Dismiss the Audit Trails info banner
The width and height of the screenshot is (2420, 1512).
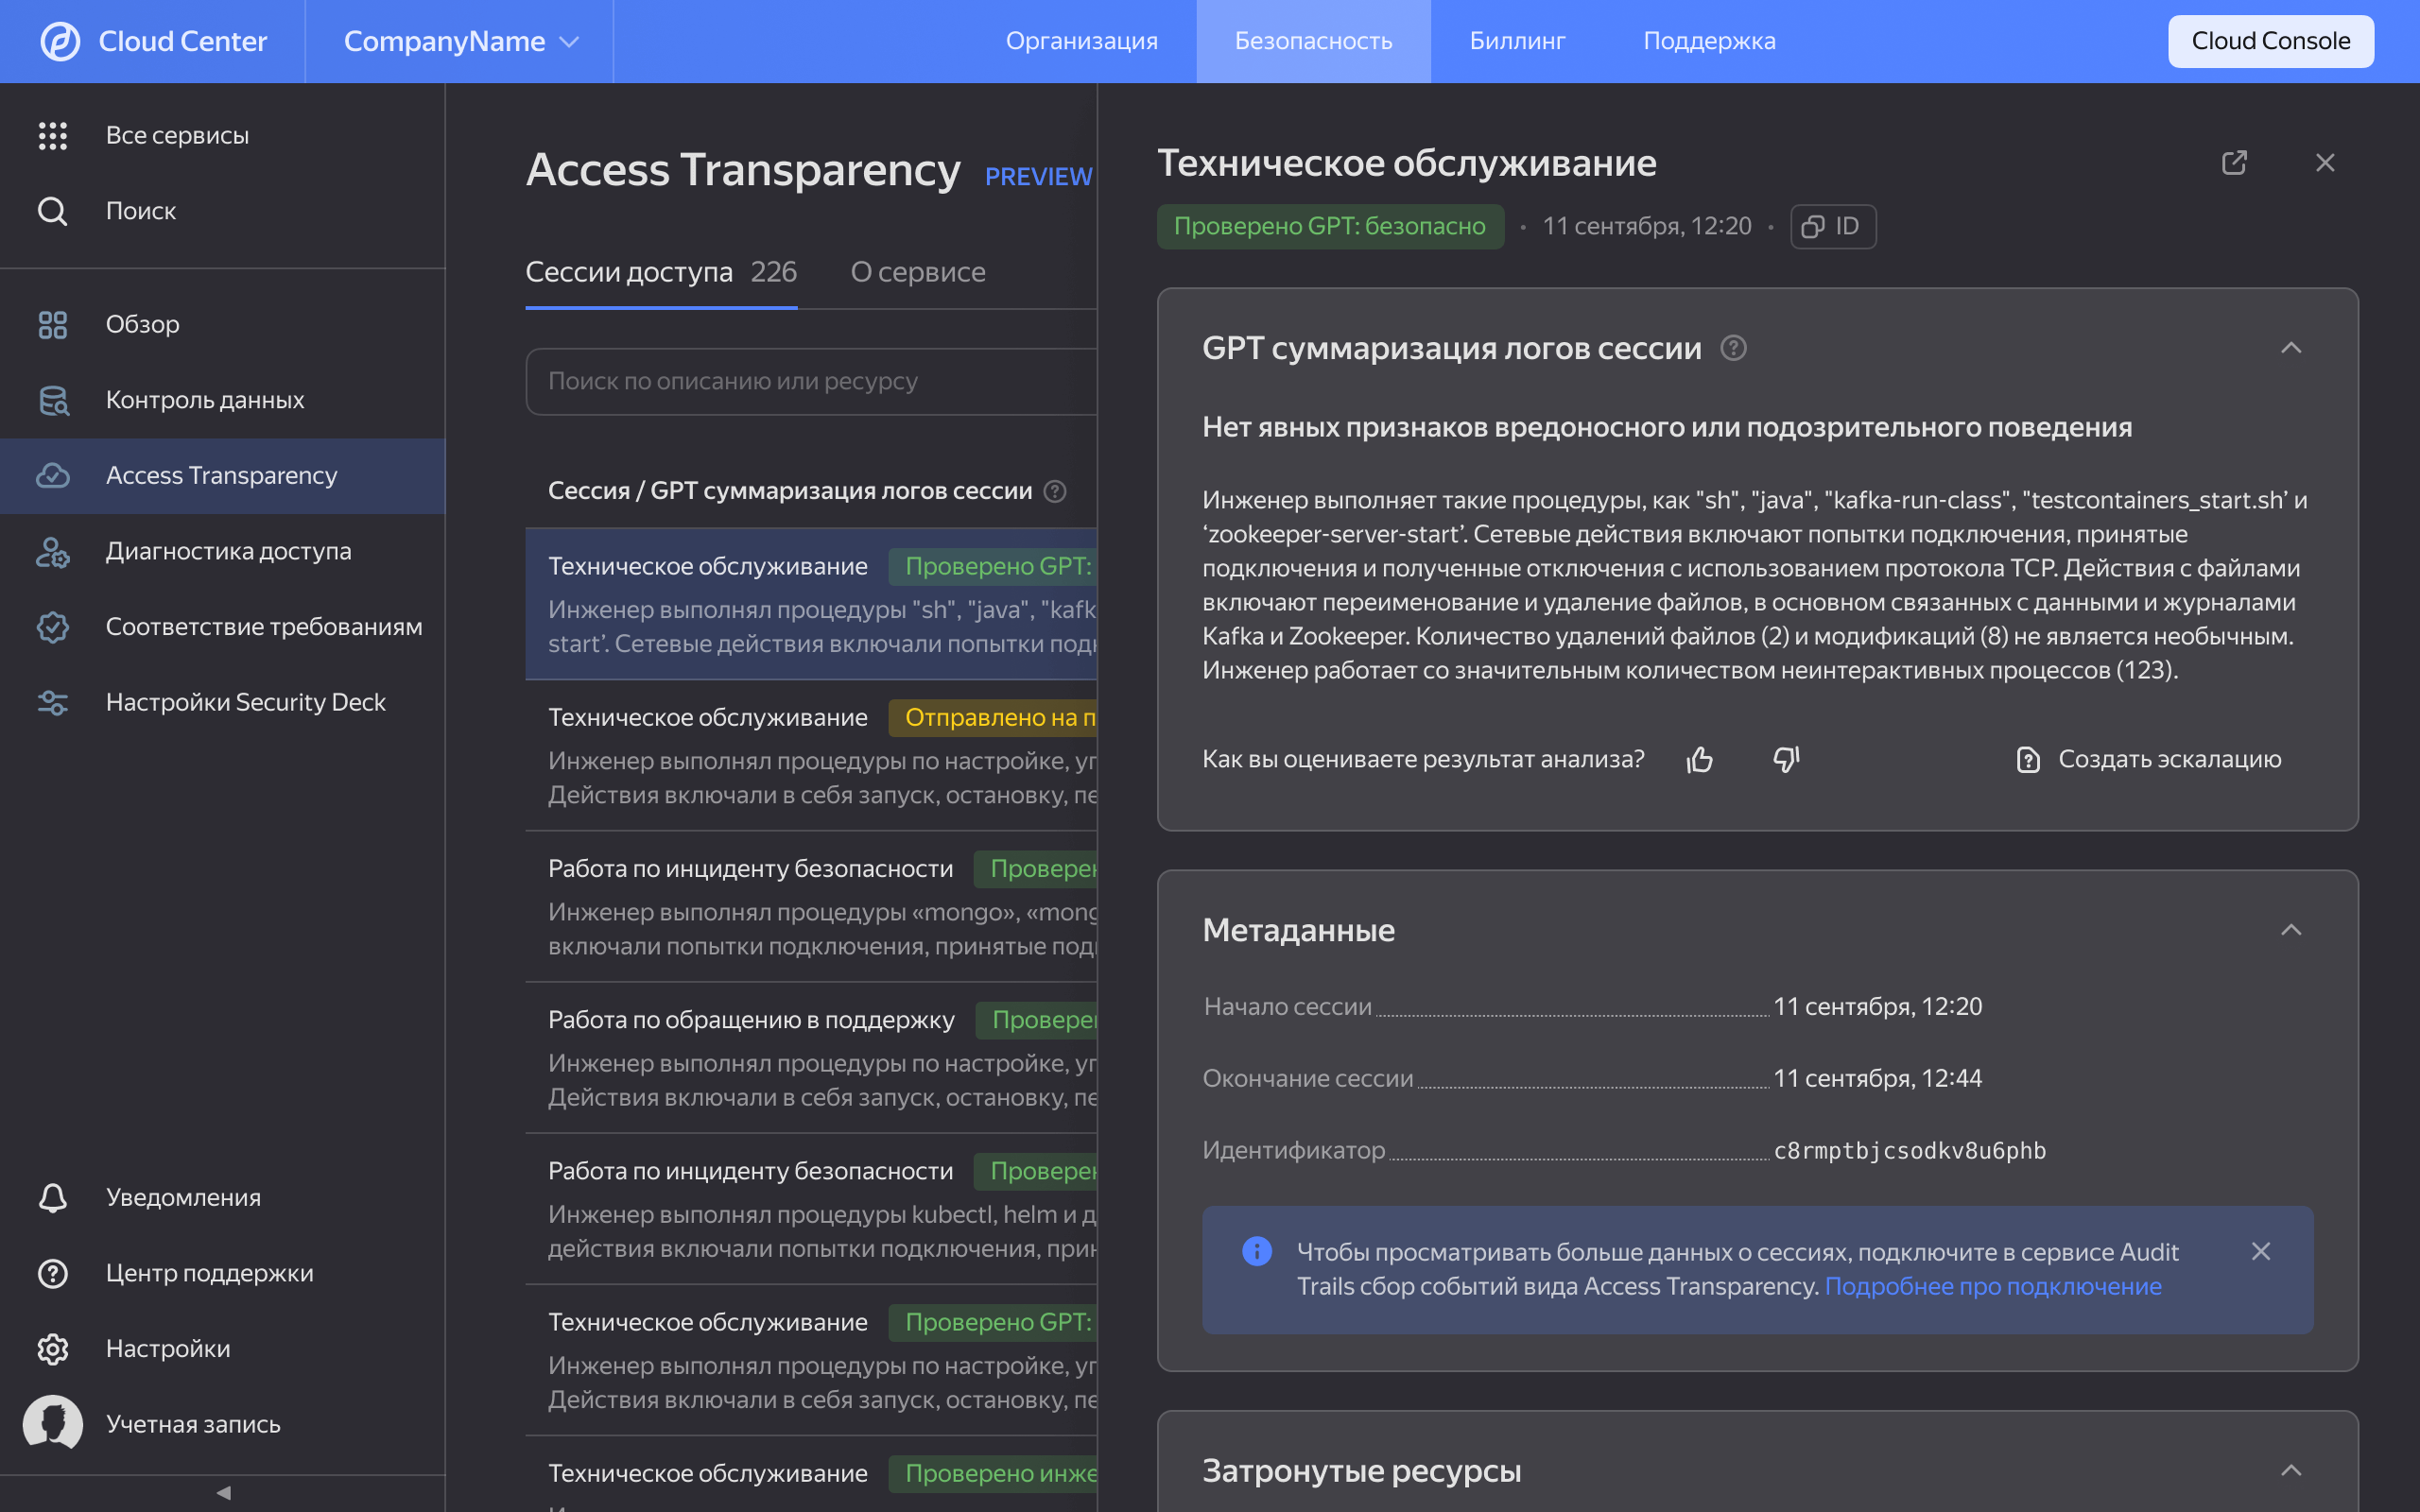click(x=2260, y=1252)
